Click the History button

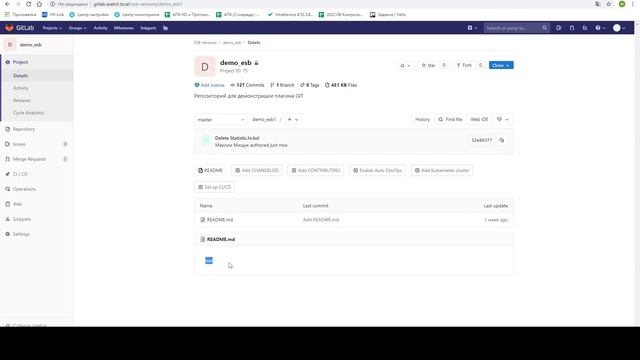click(422, 119)
